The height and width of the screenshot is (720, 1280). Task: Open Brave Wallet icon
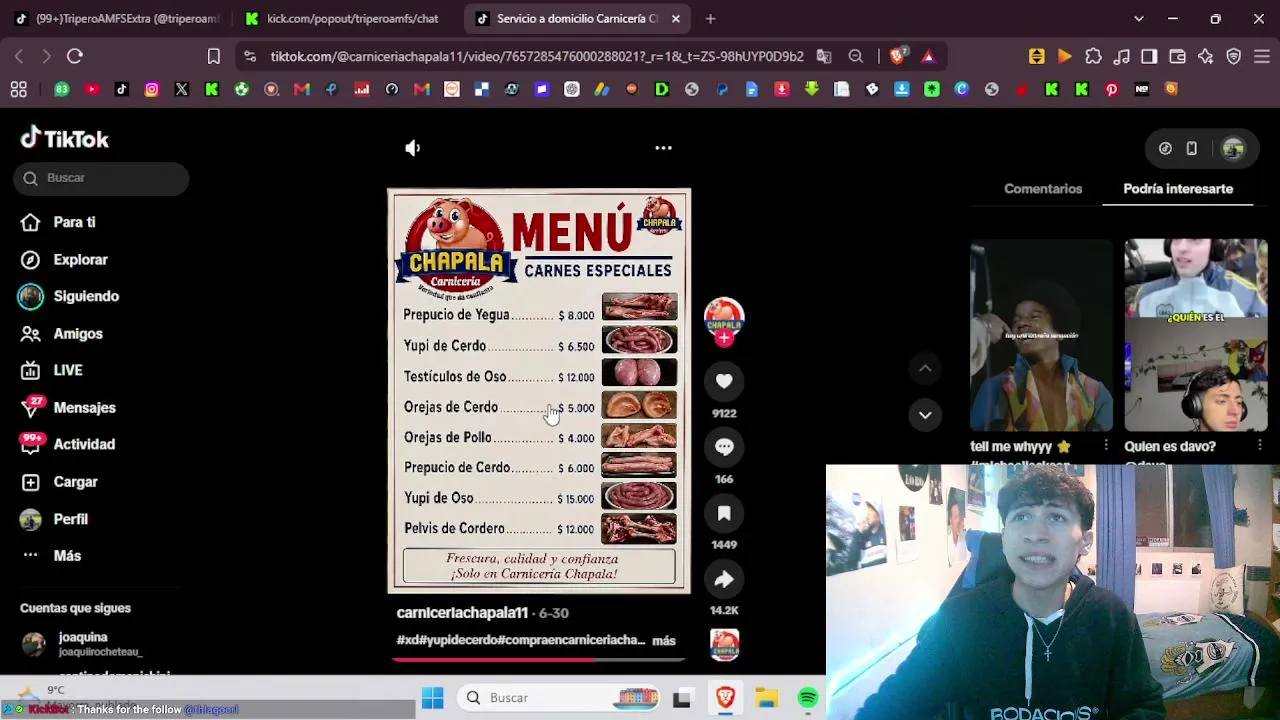pos(1177,57)
